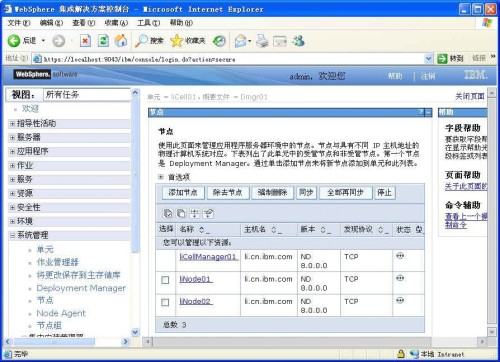Go to the Home page icon
This screenshot has width=500, height=362.
121,41
